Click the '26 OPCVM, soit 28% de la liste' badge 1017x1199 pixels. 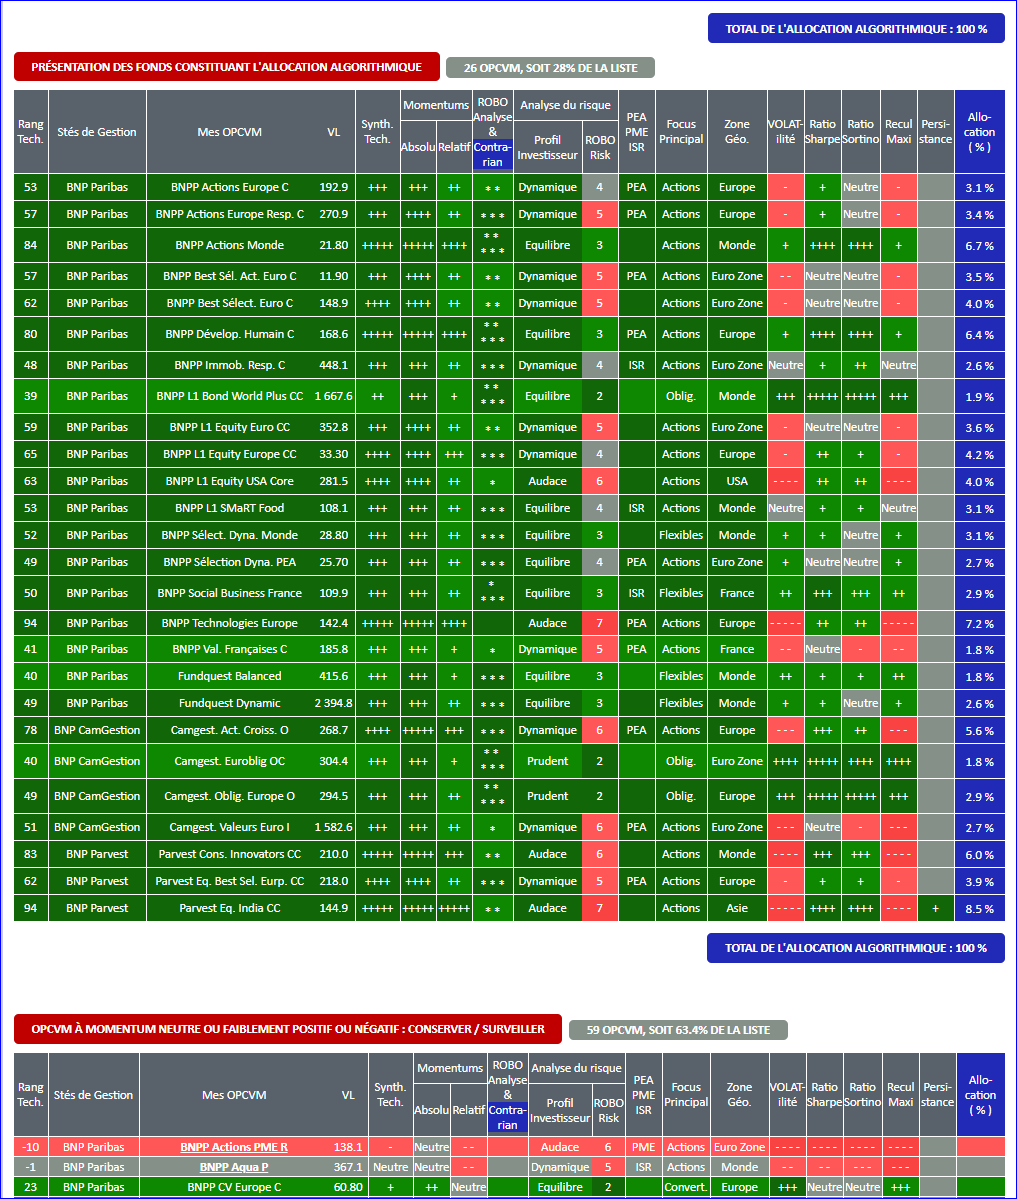click(x=551, y=68)
